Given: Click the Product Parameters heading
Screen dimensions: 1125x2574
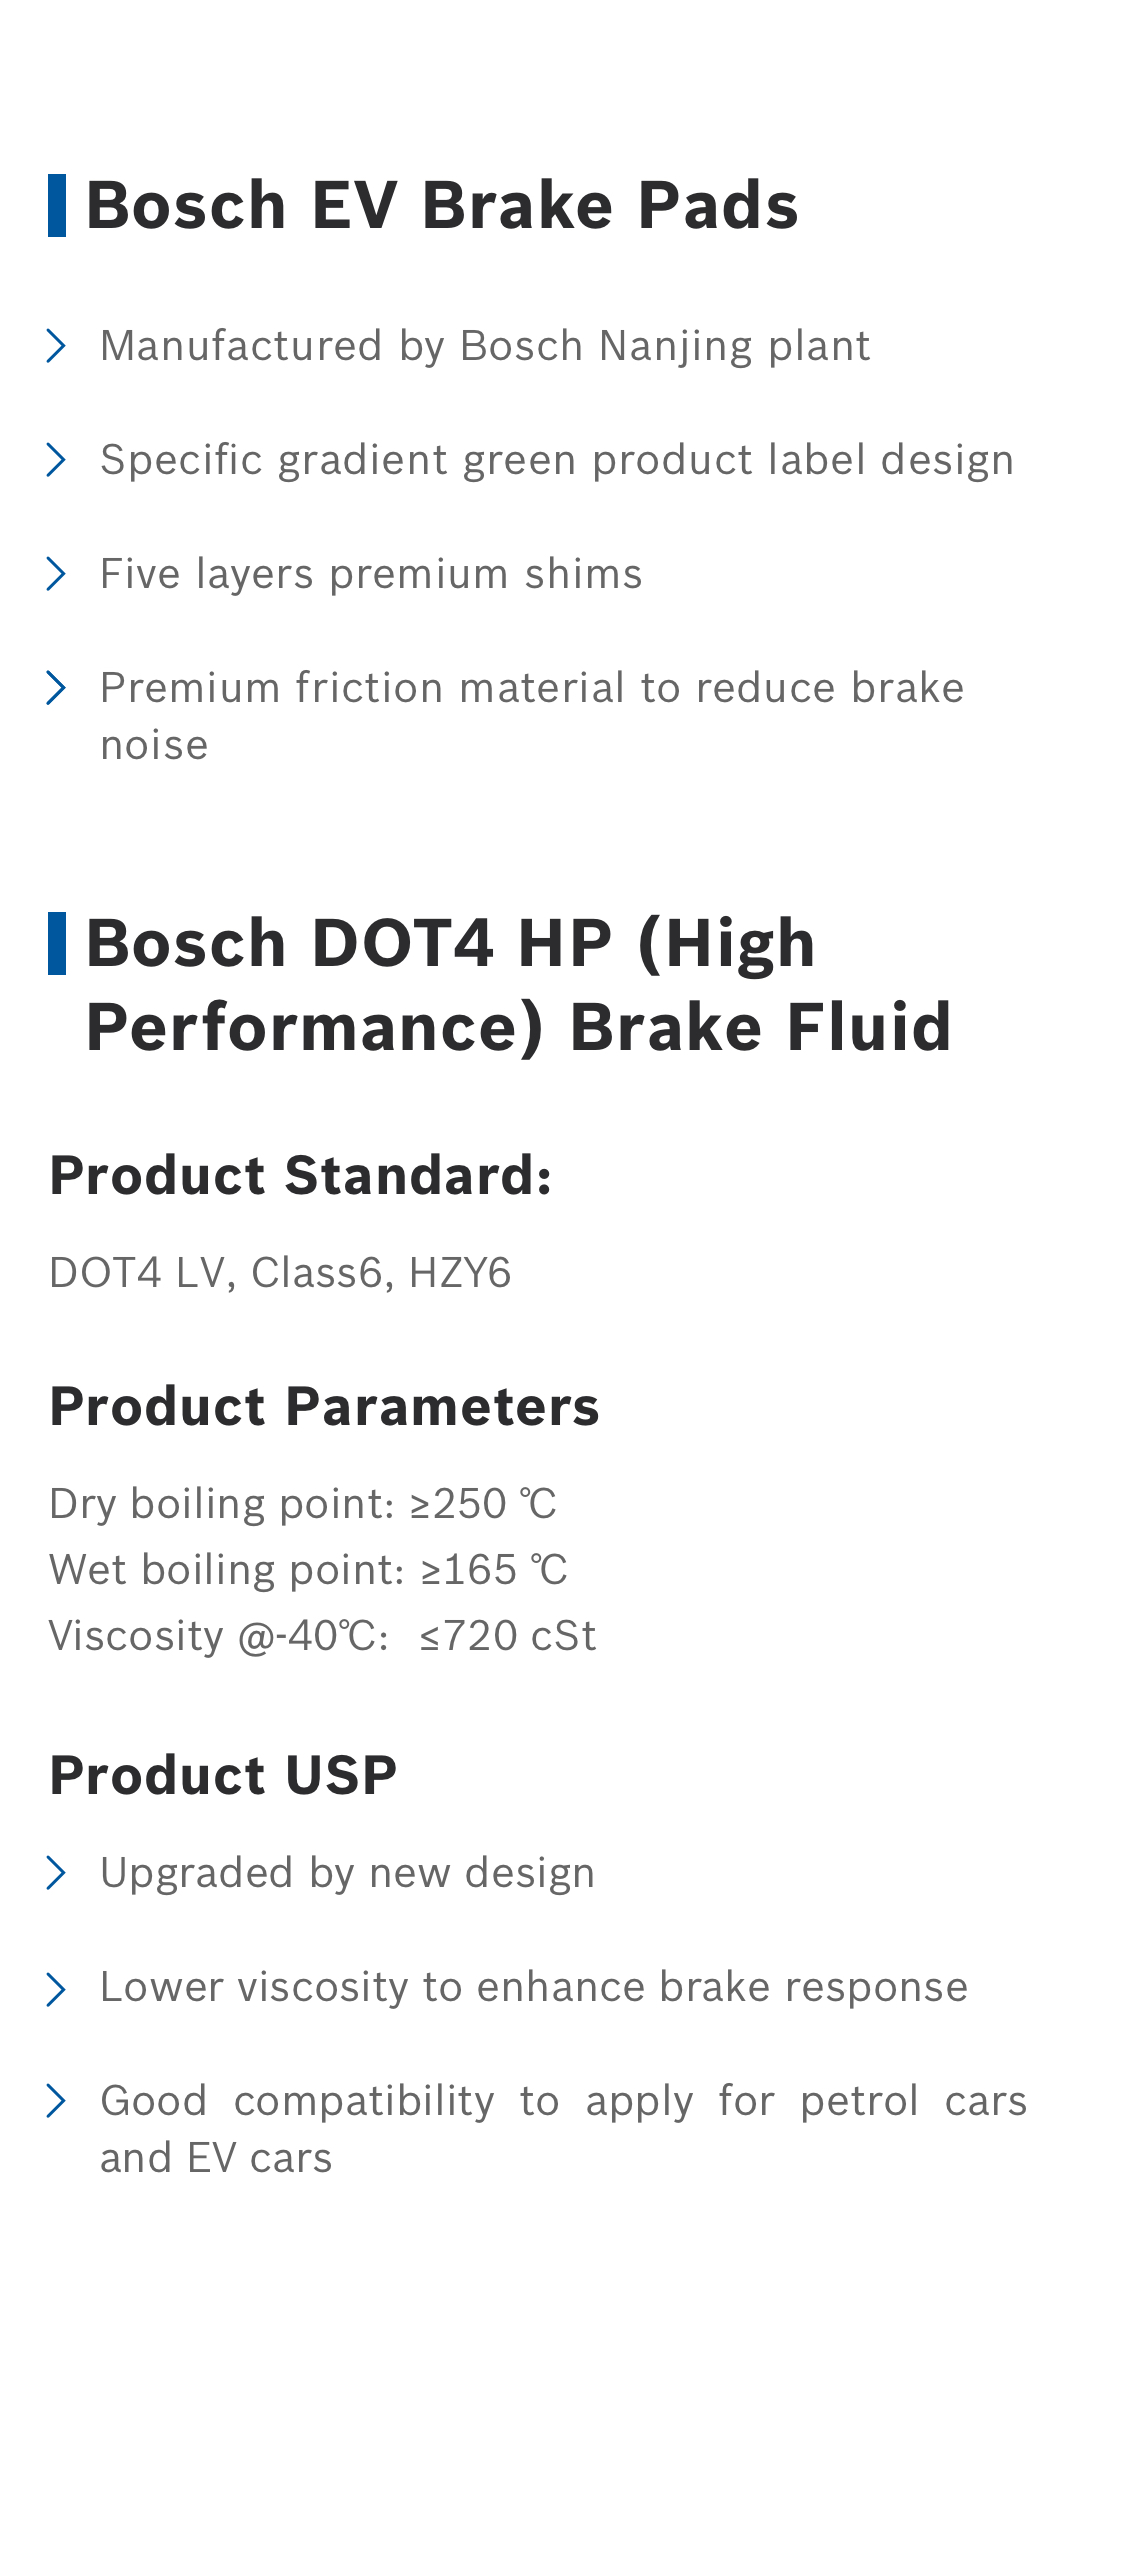Looking at the screenshot, I should coord(324,1407).
